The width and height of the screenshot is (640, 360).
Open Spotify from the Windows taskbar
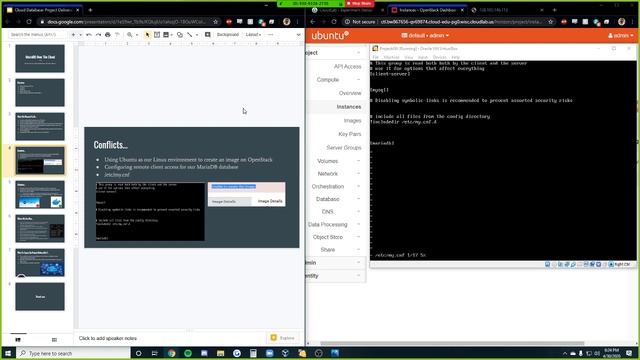(x=188, y=353)
